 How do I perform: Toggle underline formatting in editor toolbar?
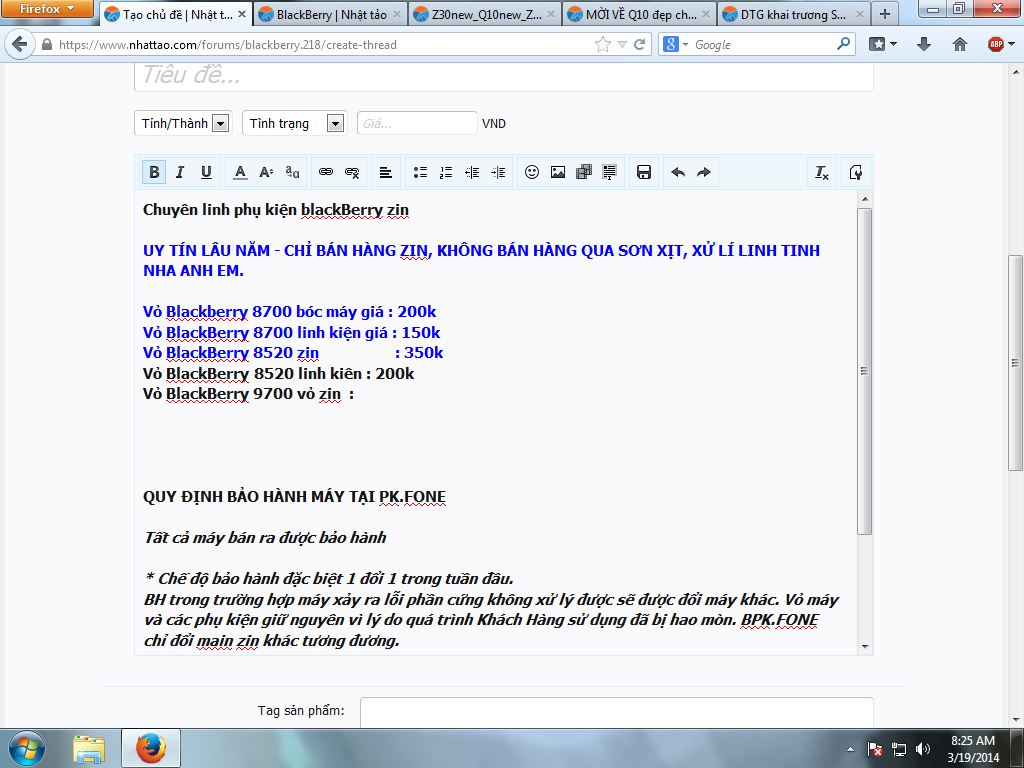[x=206, y=172]
